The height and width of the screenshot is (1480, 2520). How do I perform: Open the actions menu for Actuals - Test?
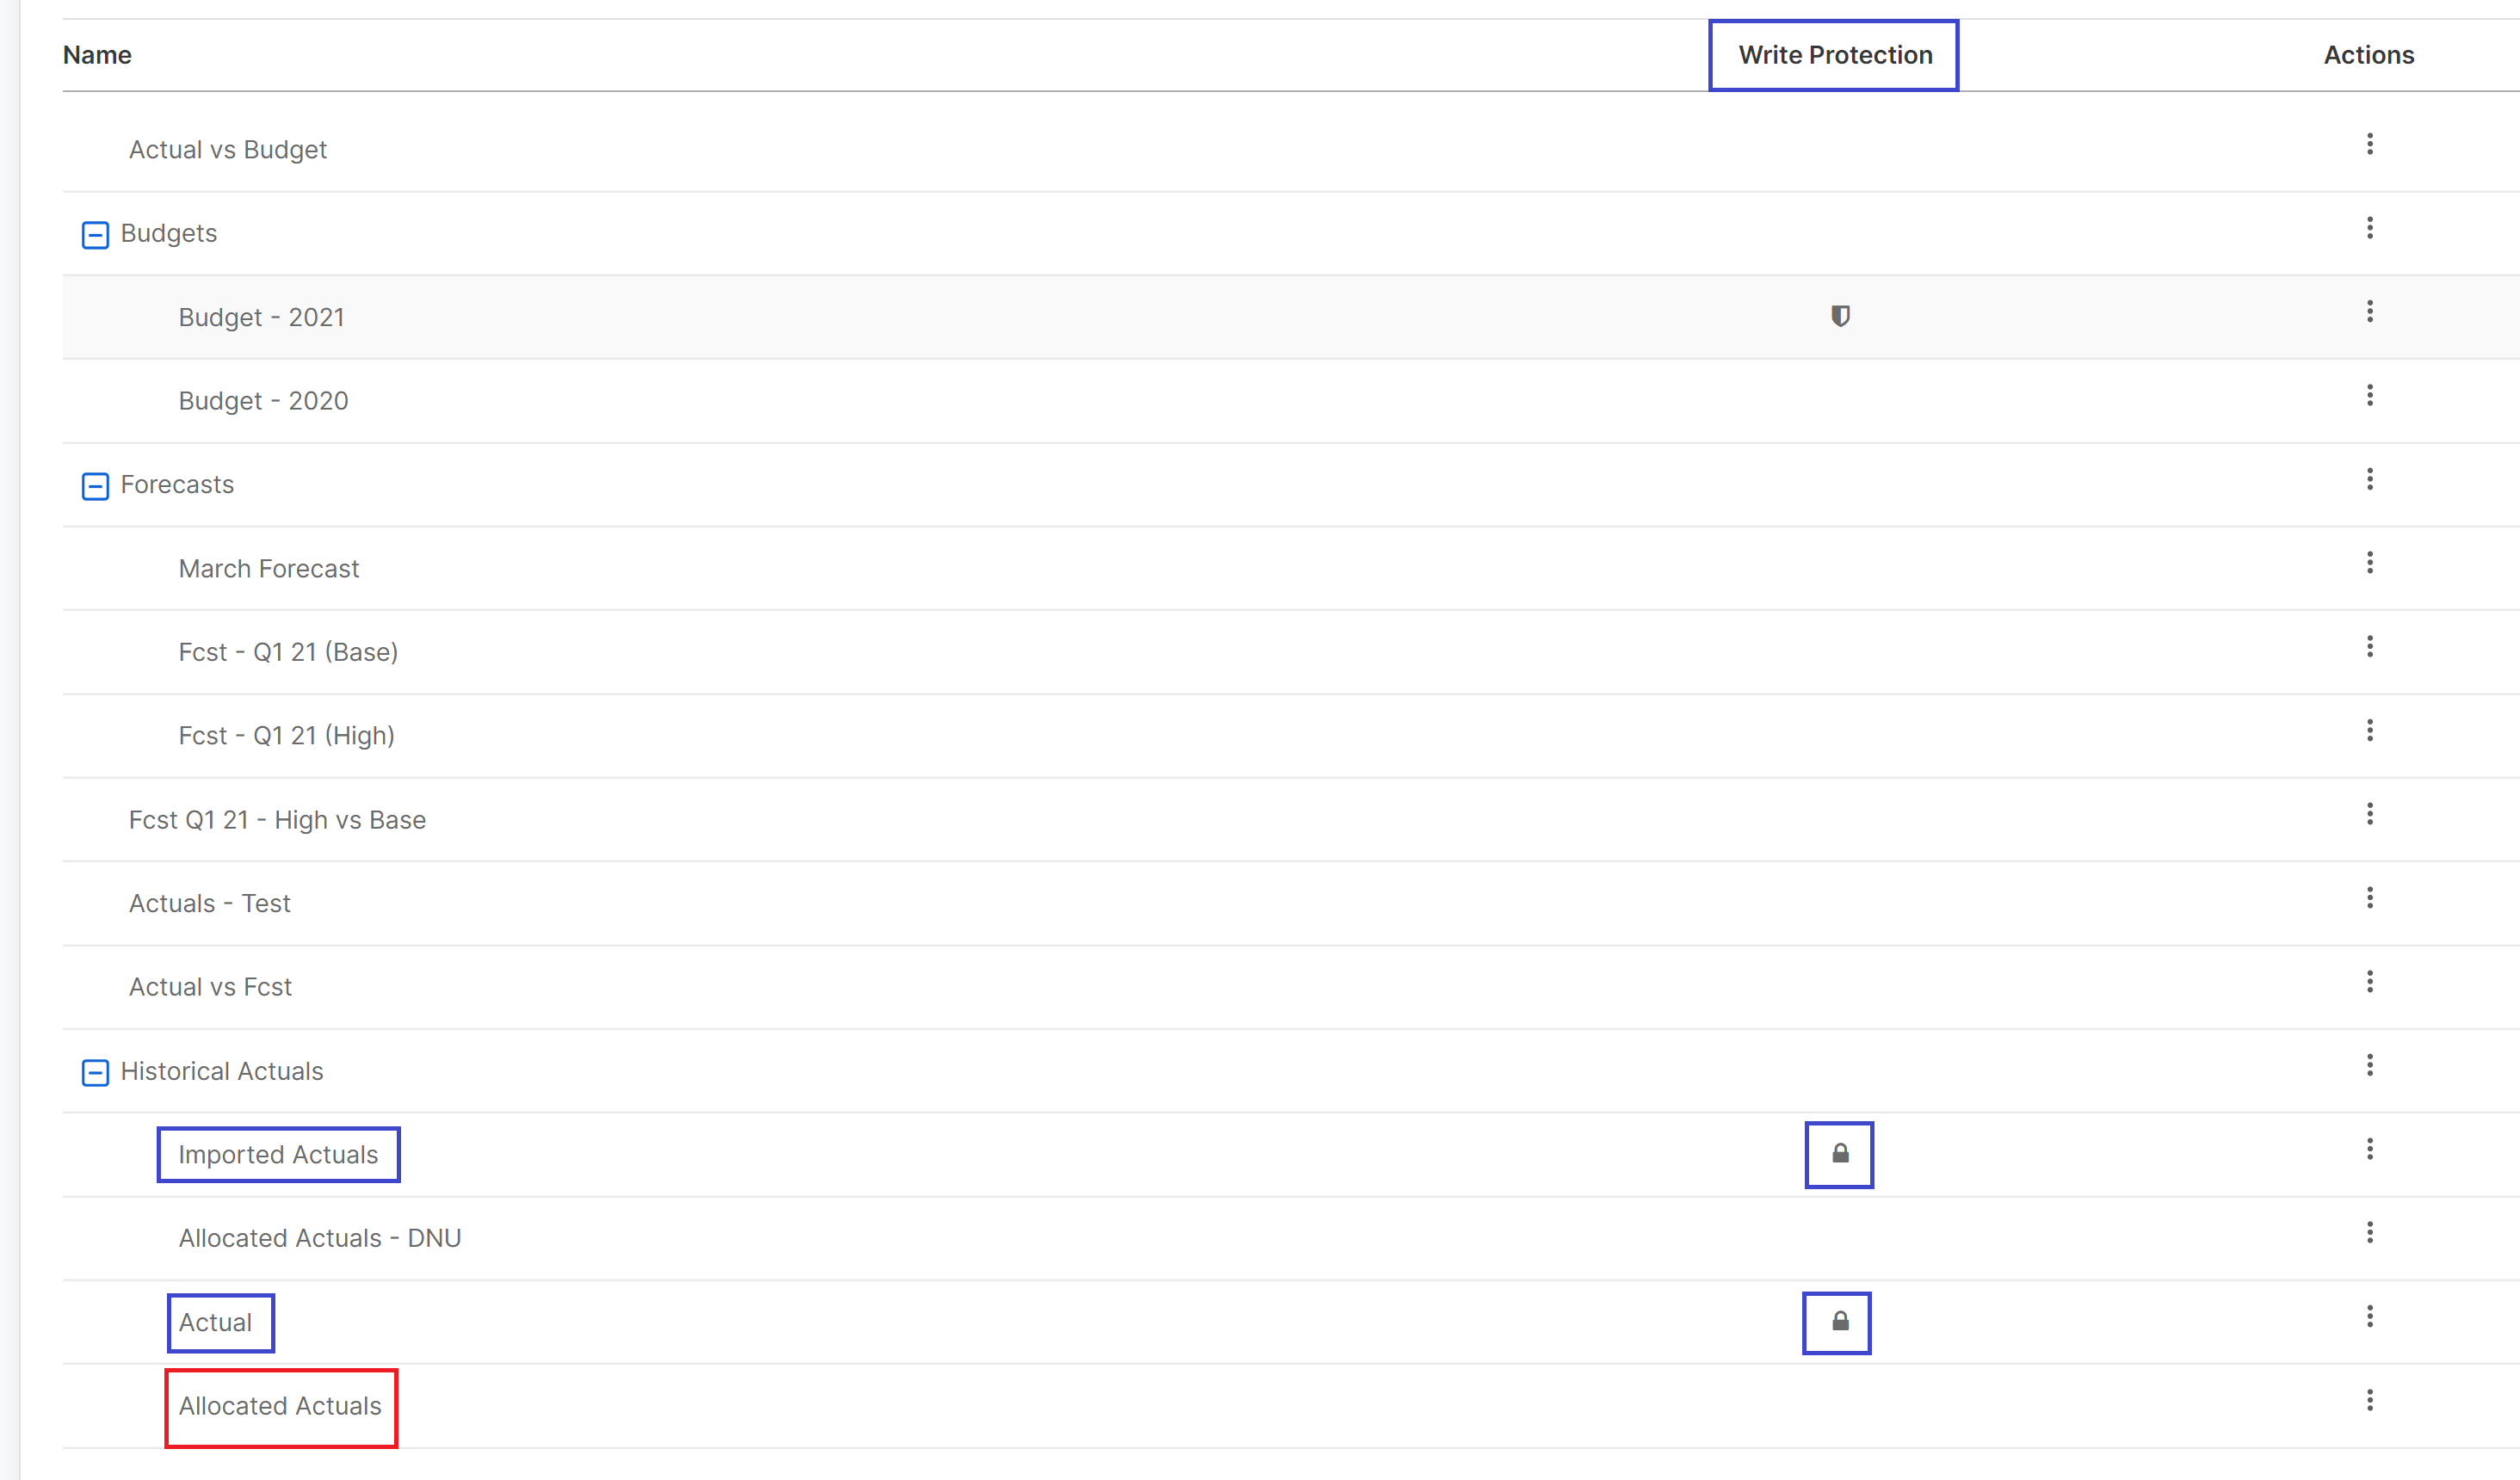2369,897
